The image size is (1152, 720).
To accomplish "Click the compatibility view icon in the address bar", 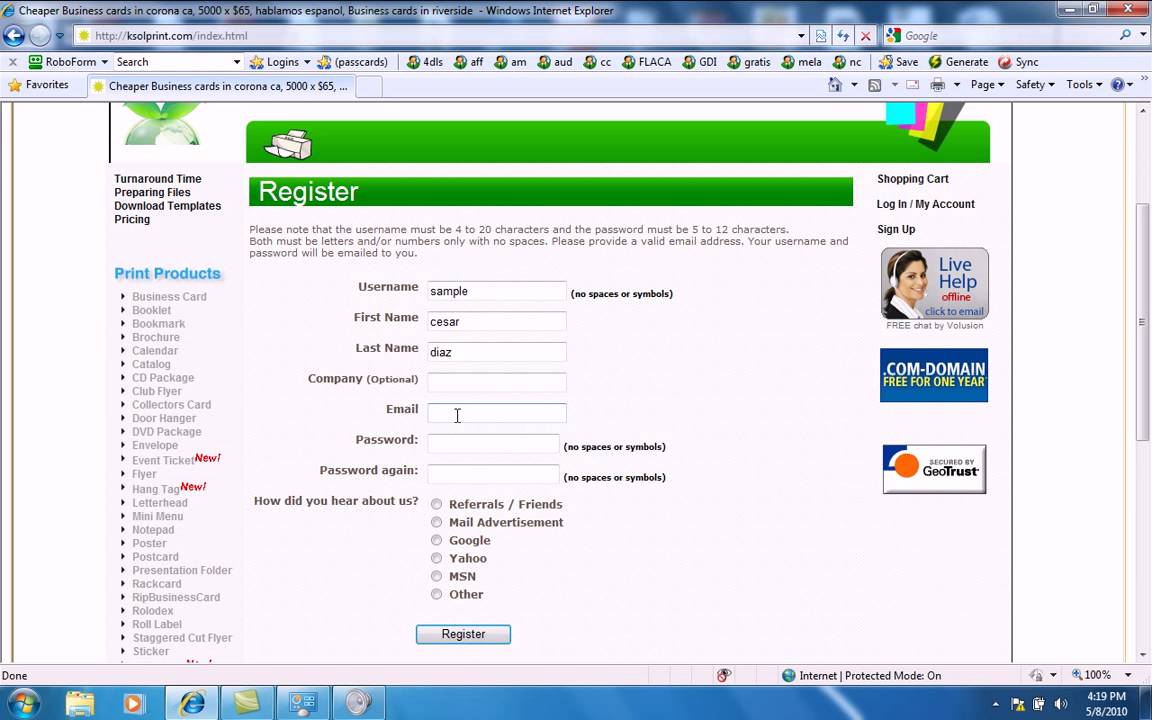I will [x=821, y=35].
